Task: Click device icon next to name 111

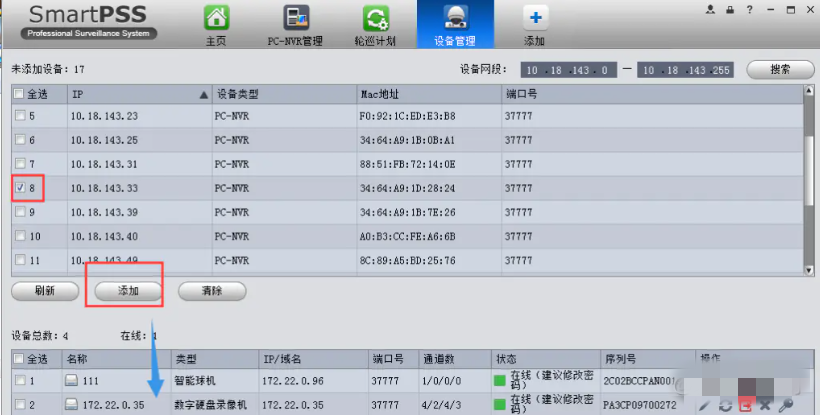Action: 72,381
